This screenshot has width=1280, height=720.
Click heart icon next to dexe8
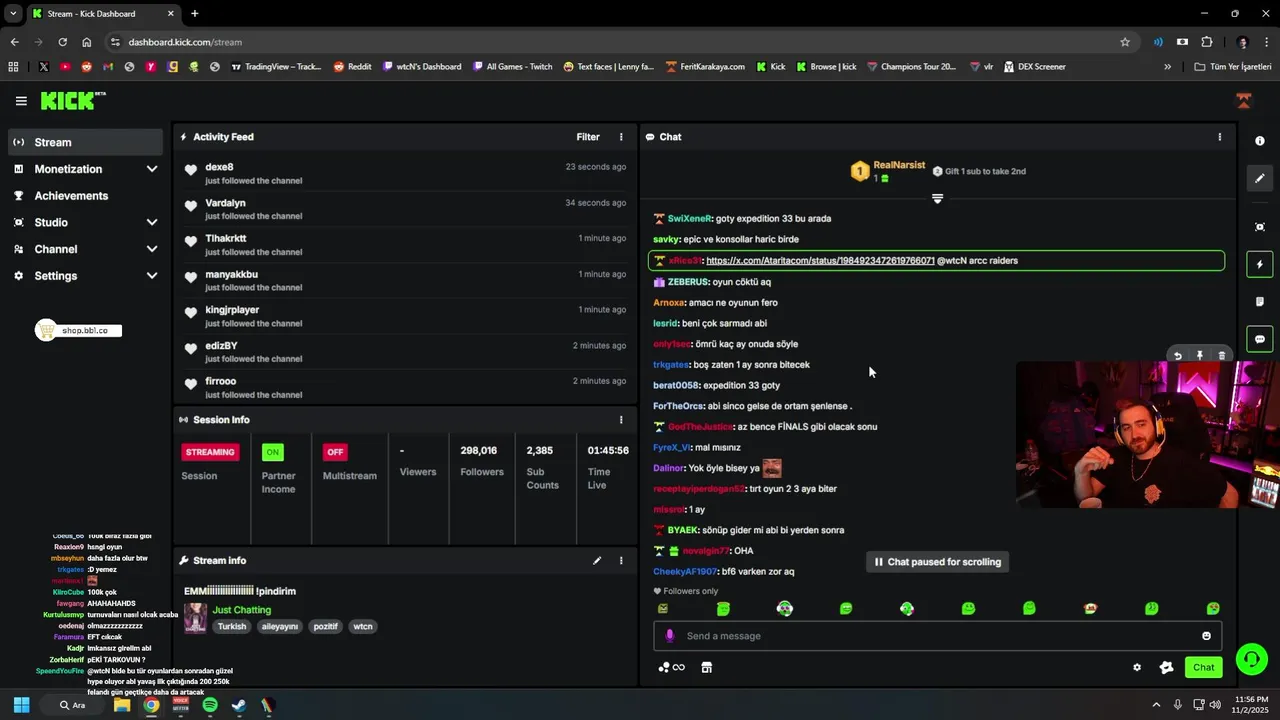pyautogui.click(x=190, y=170)
